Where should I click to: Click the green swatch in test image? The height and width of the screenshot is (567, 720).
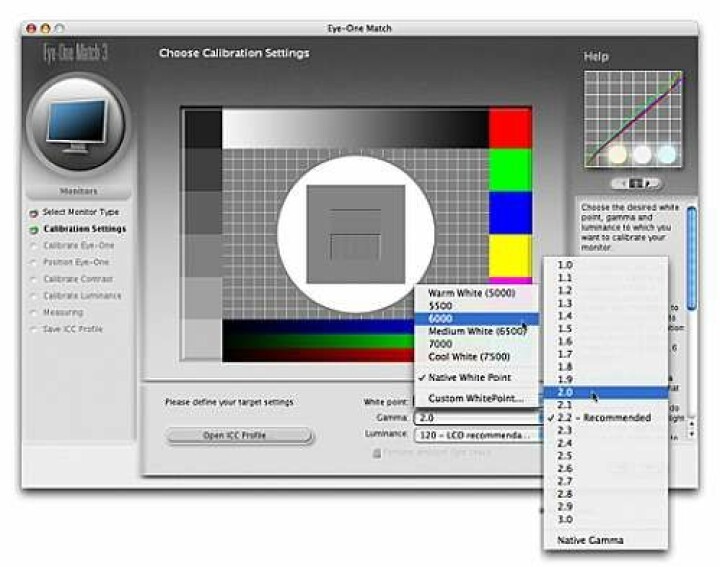click(x=510, y=170)
